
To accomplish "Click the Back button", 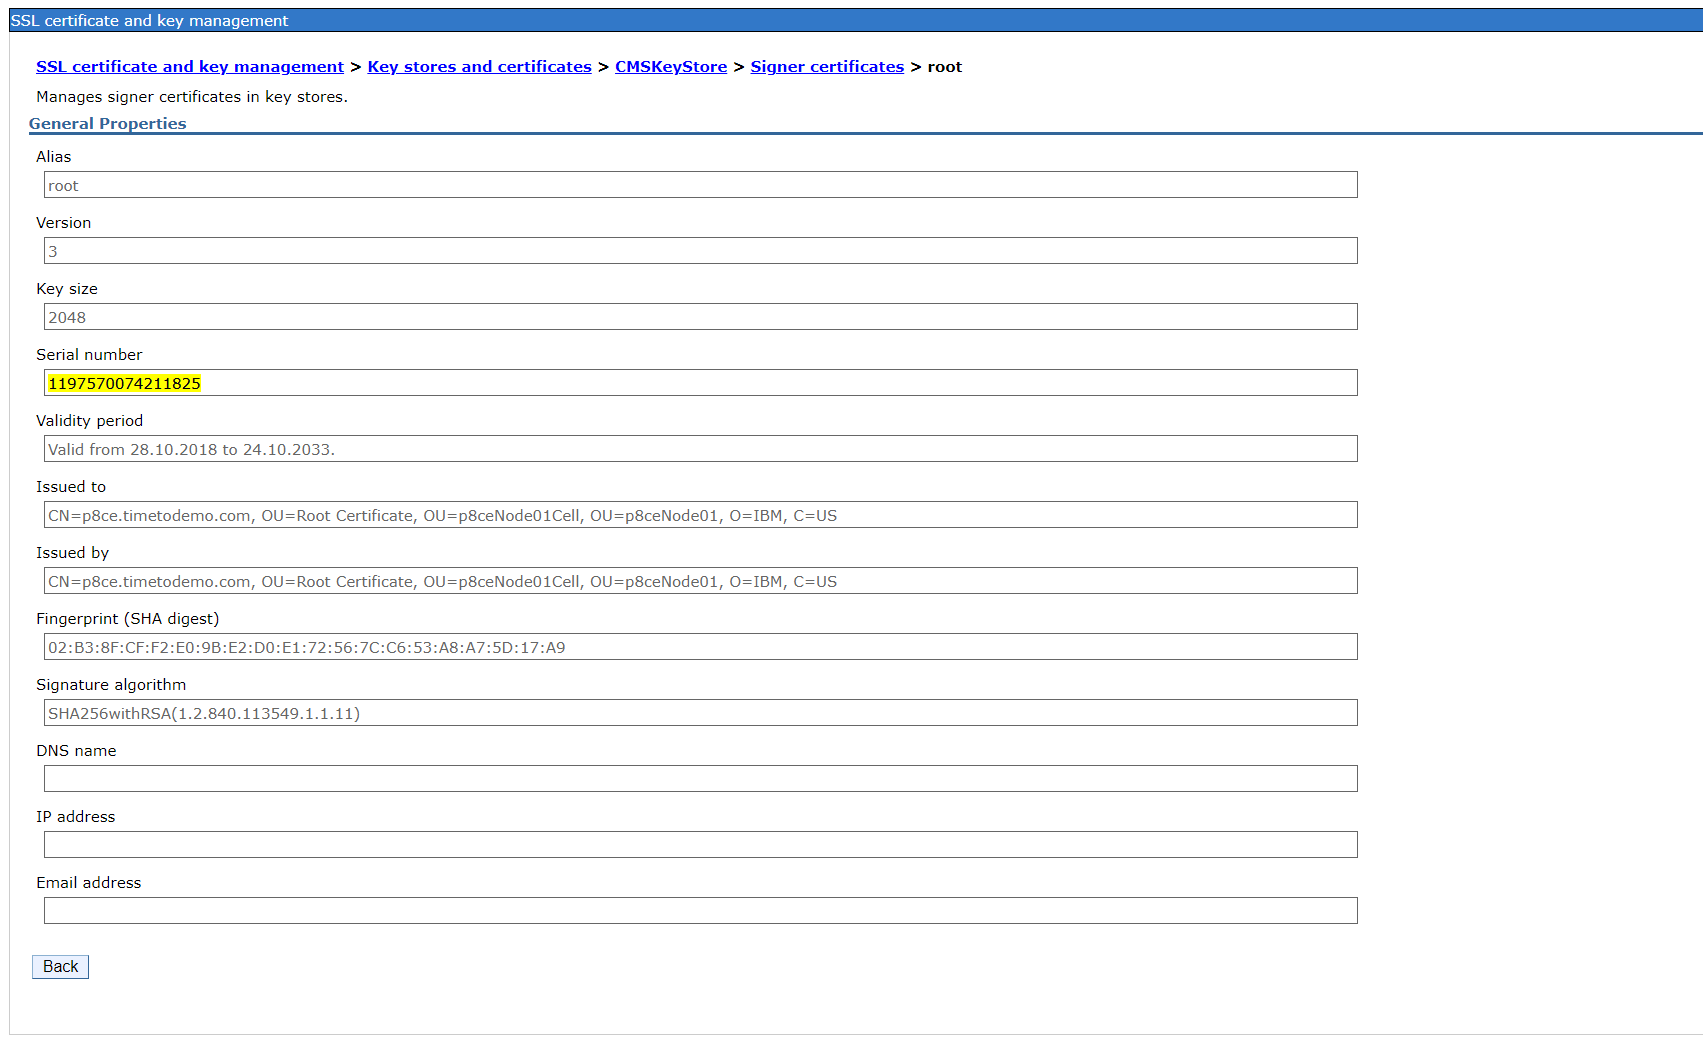I will (x=59, y=966).
